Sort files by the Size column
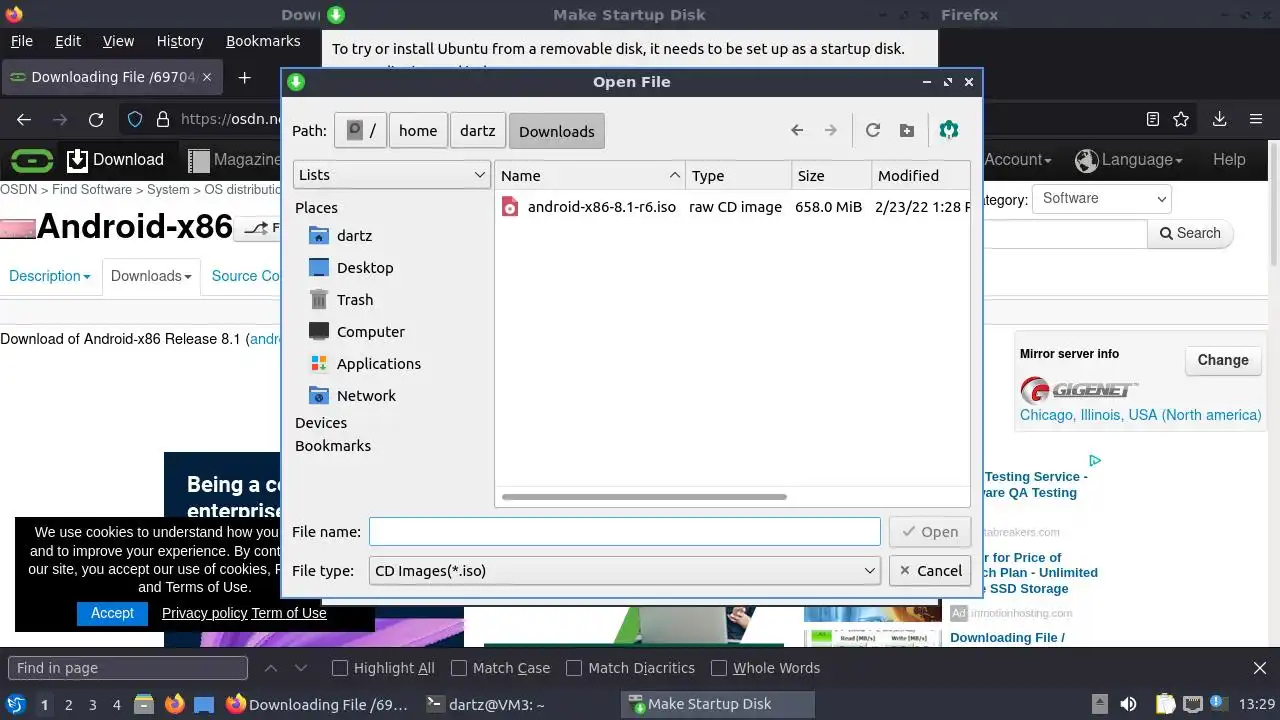1280x720 pixels. coord(832,175)
